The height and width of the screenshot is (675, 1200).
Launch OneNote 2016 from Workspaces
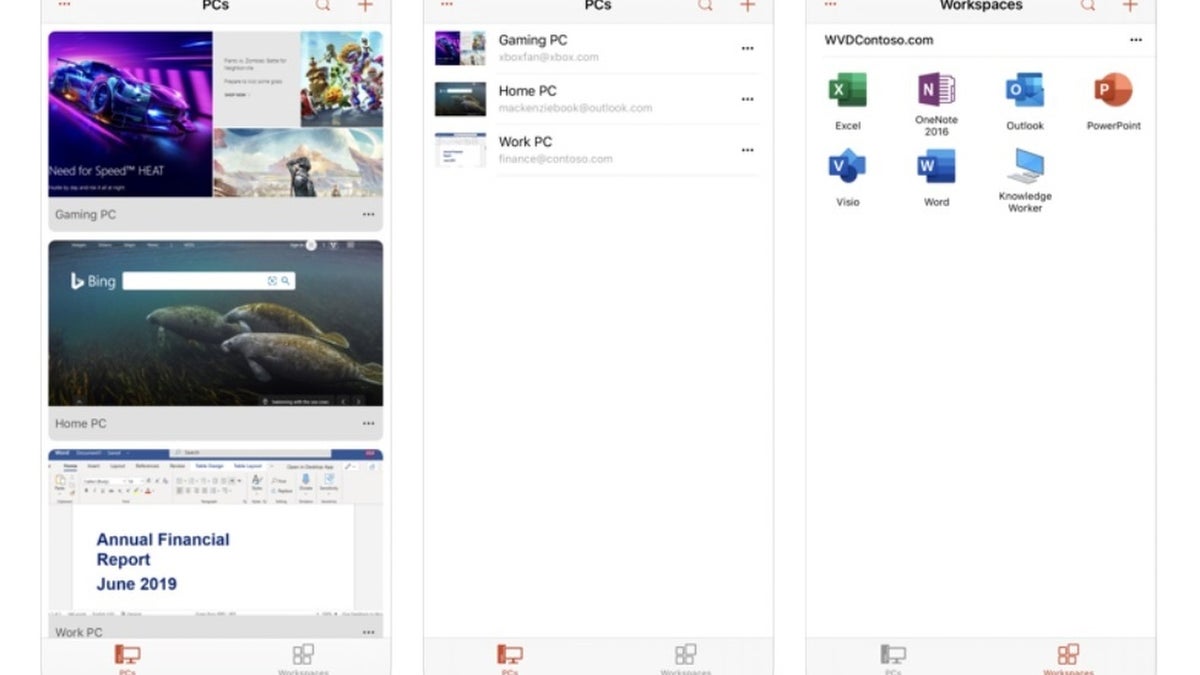[x=936, y=90]
